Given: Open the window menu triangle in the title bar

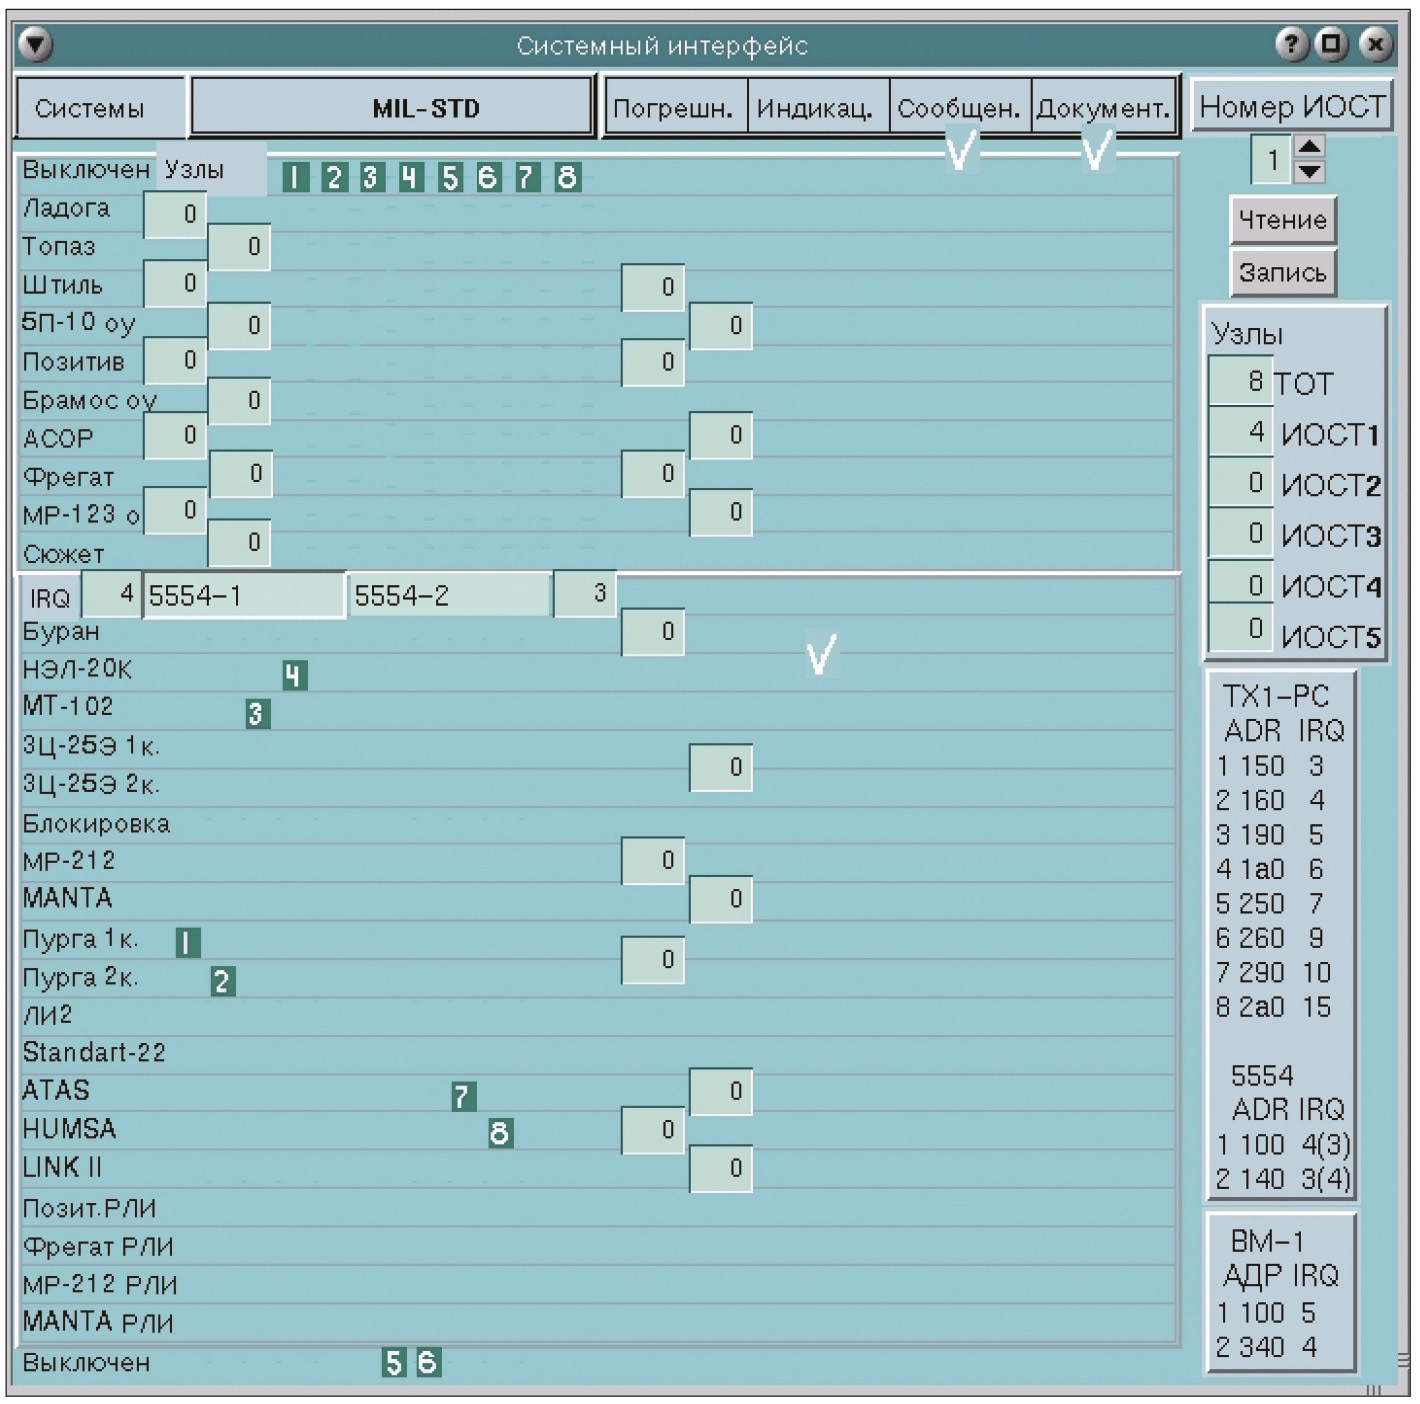Looking at the screenshot, I should pos(35,44).
